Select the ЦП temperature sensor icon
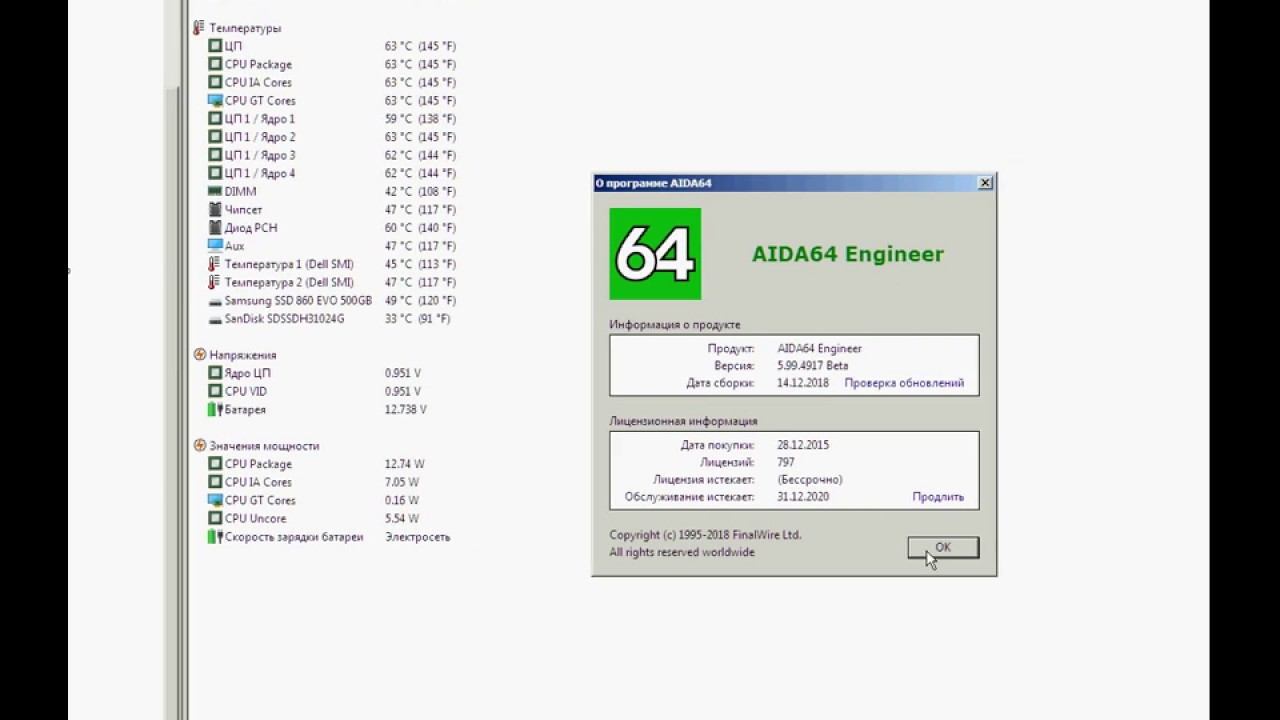1280x720 pixels. tap(215, 46)
